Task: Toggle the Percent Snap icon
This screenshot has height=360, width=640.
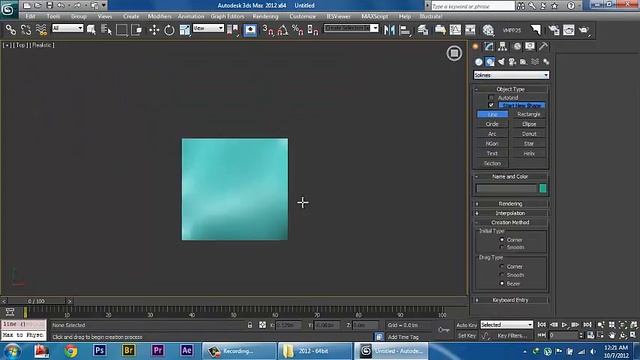Action: 298,30
